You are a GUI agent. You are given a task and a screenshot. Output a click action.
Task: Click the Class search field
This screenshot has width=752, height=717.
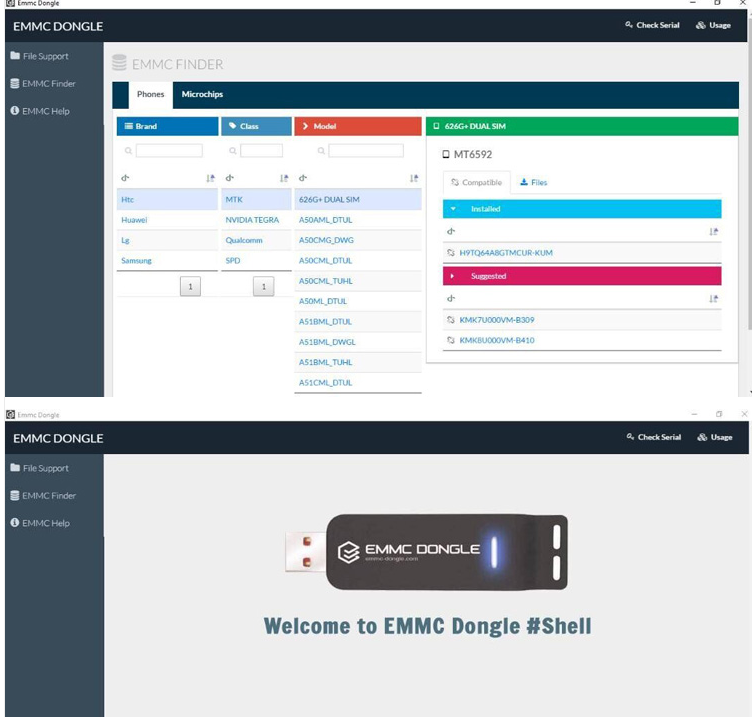(x=261, y=151)
